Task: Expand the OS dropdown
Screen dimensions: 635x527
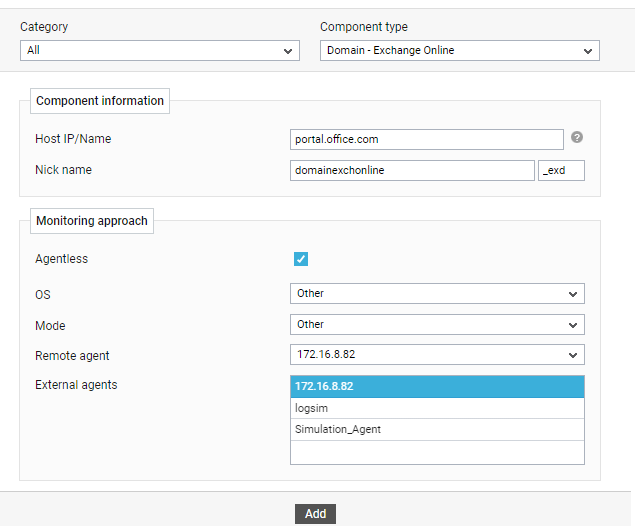Action: 437,294
